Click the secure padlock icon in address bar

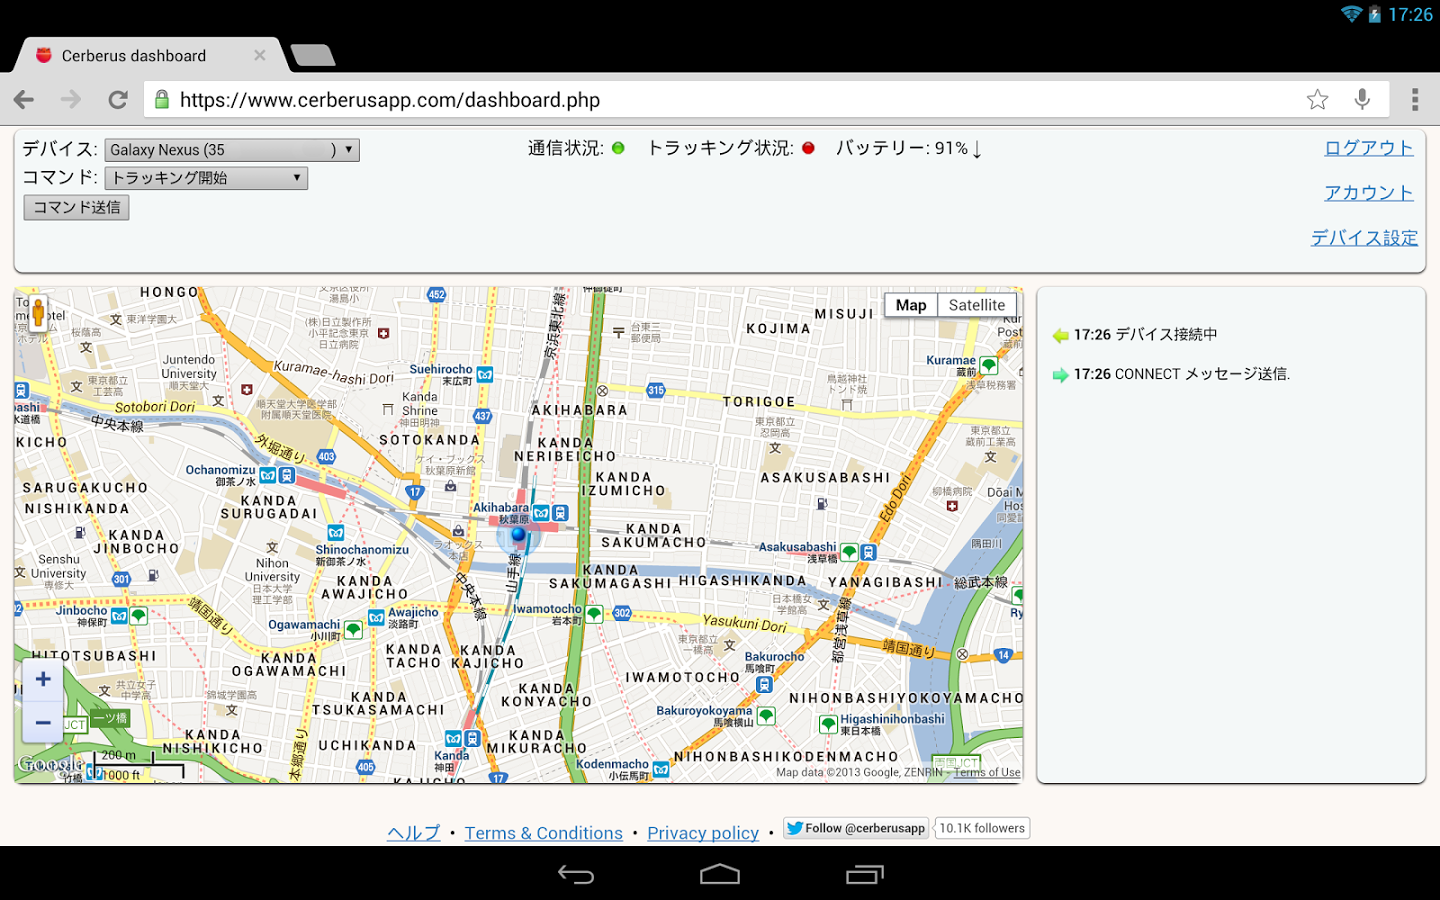162,99
